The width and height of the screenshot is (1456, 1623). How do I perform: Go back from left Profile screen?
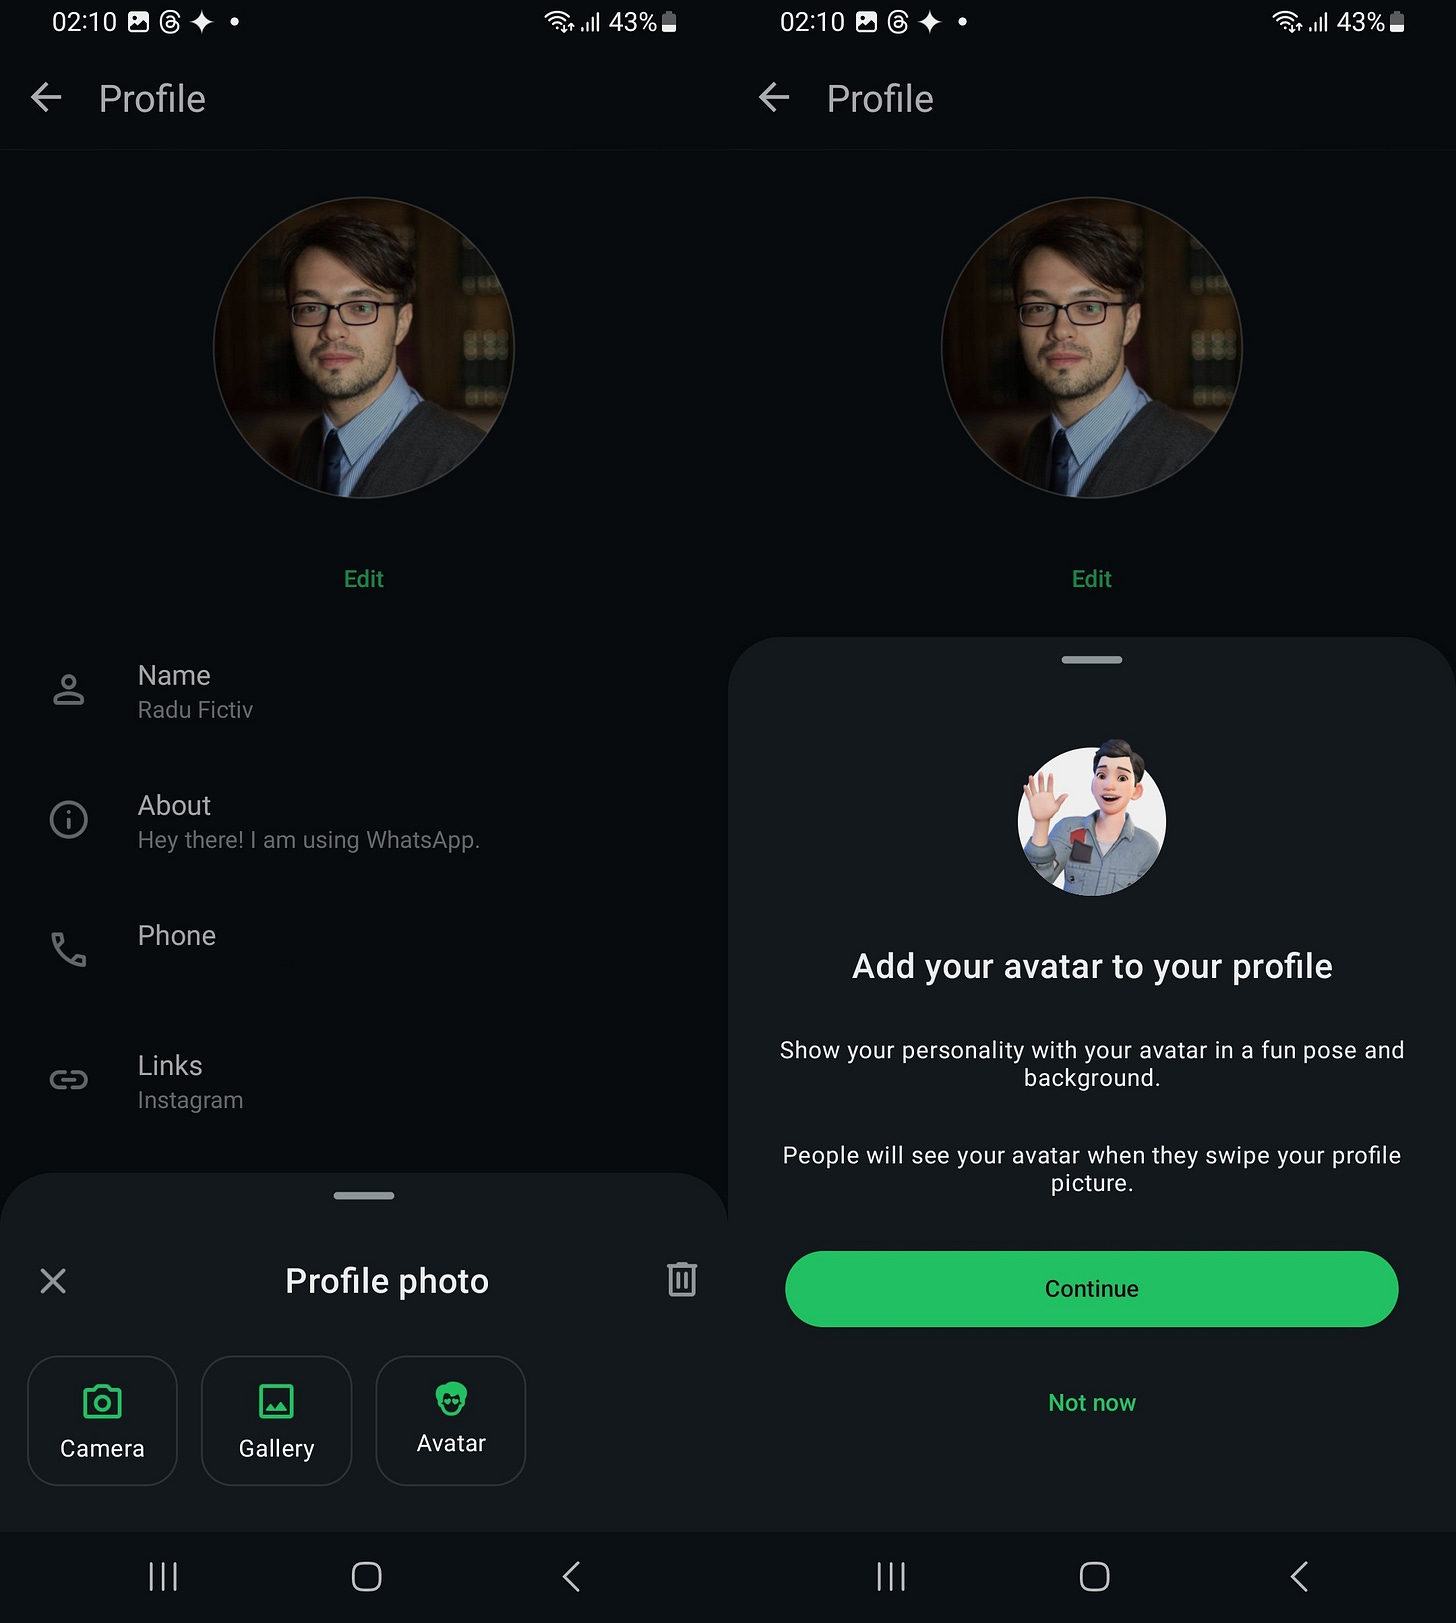coord(46,98)
